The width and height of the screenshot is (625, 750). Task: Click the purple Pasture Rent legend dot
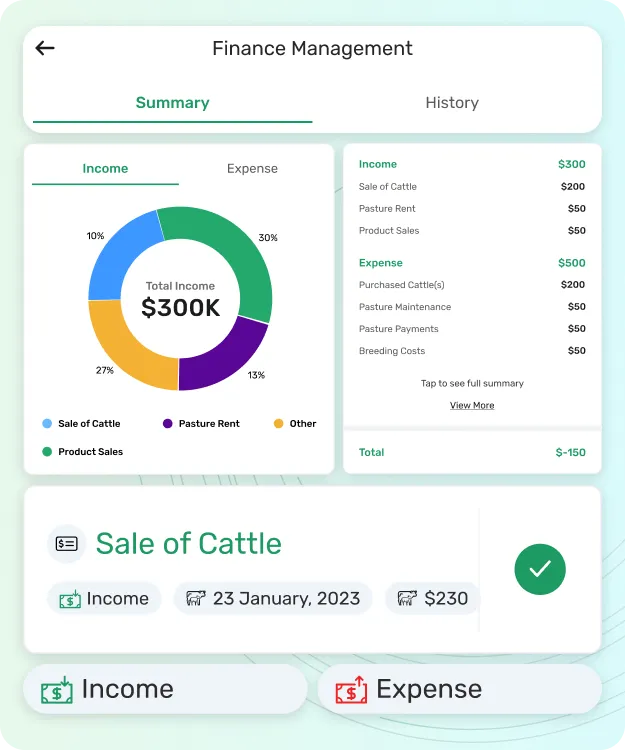(x=168, y=424)
